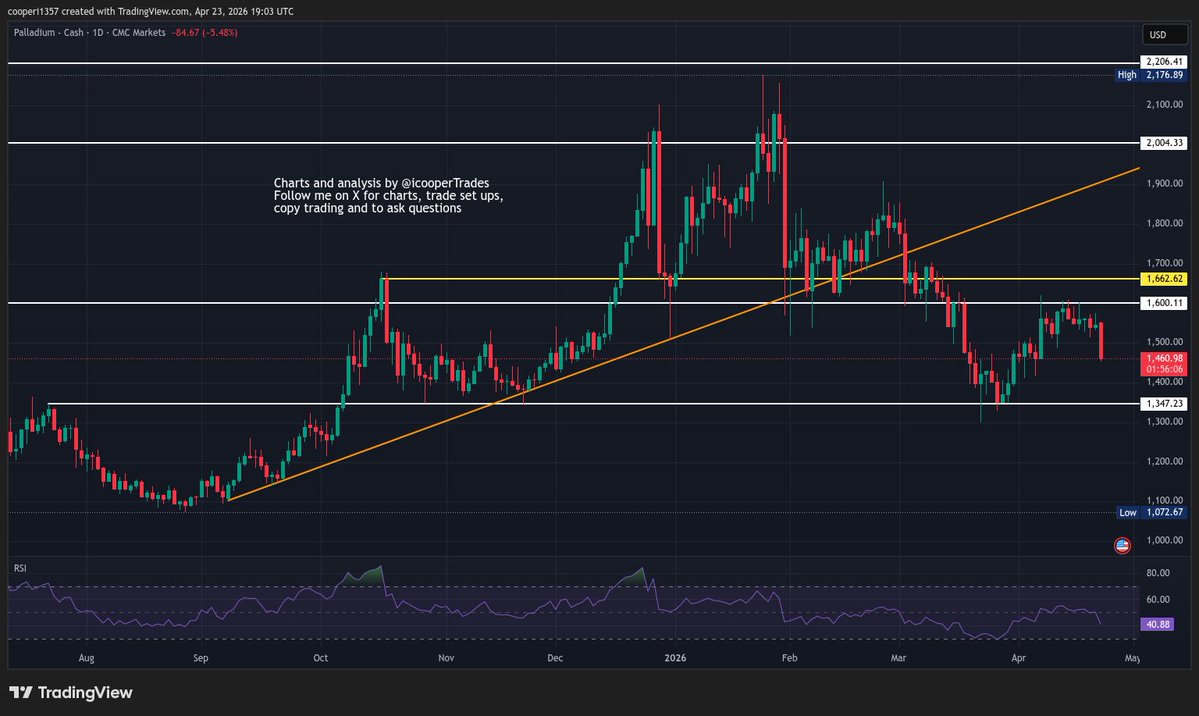
Task: Select the yellow 1,662.62 resistance label
Action: pos(1165,281)
